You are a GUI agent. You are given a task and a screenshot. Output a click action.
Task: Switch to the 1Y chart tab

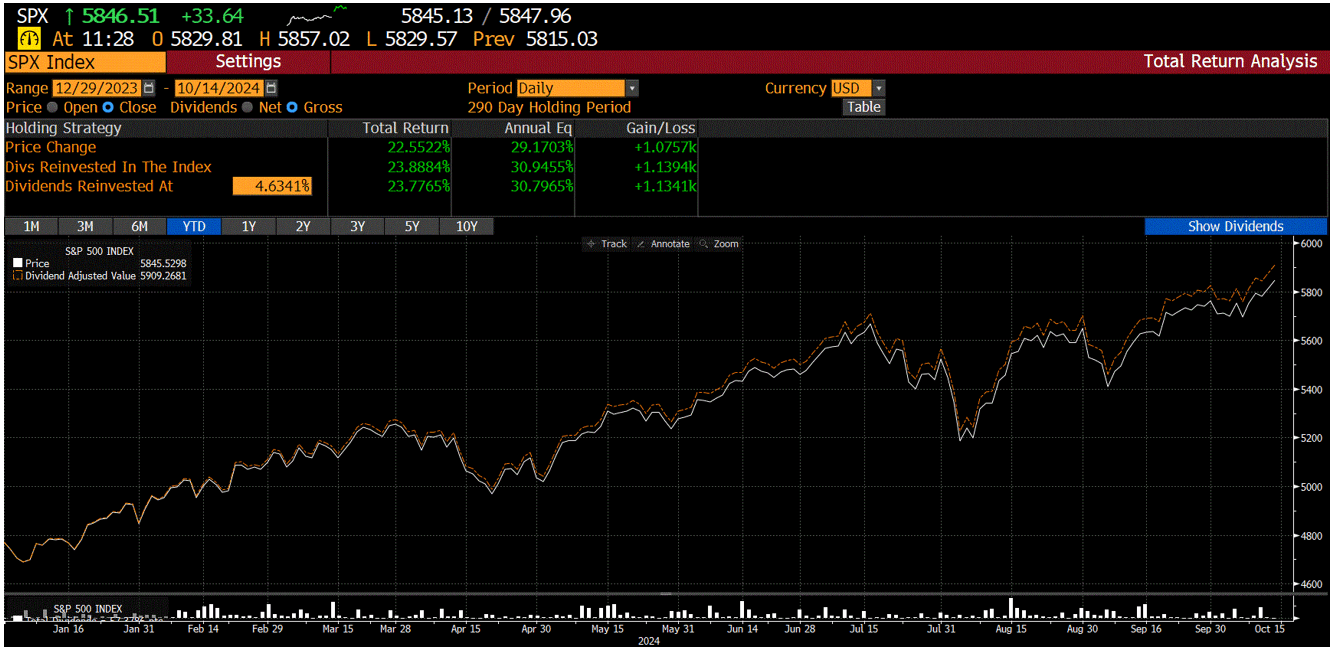pyautogui.click(x=248, y=226)
